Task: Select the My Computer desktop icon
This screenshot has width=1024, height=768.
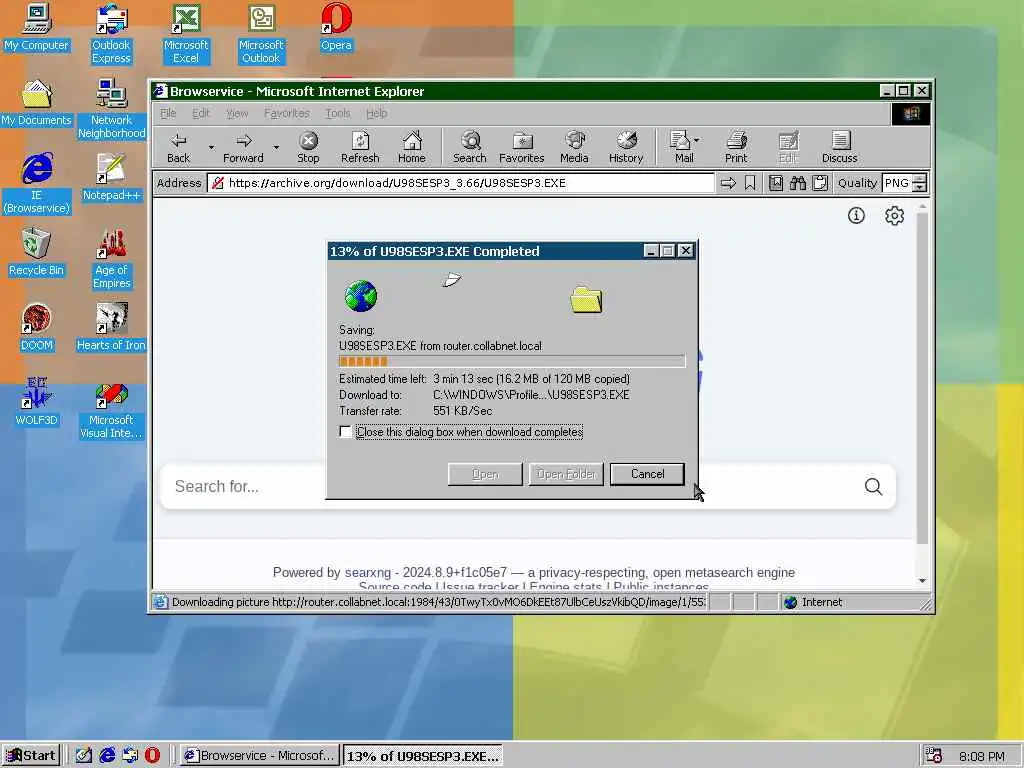Action: pos(37,27)
